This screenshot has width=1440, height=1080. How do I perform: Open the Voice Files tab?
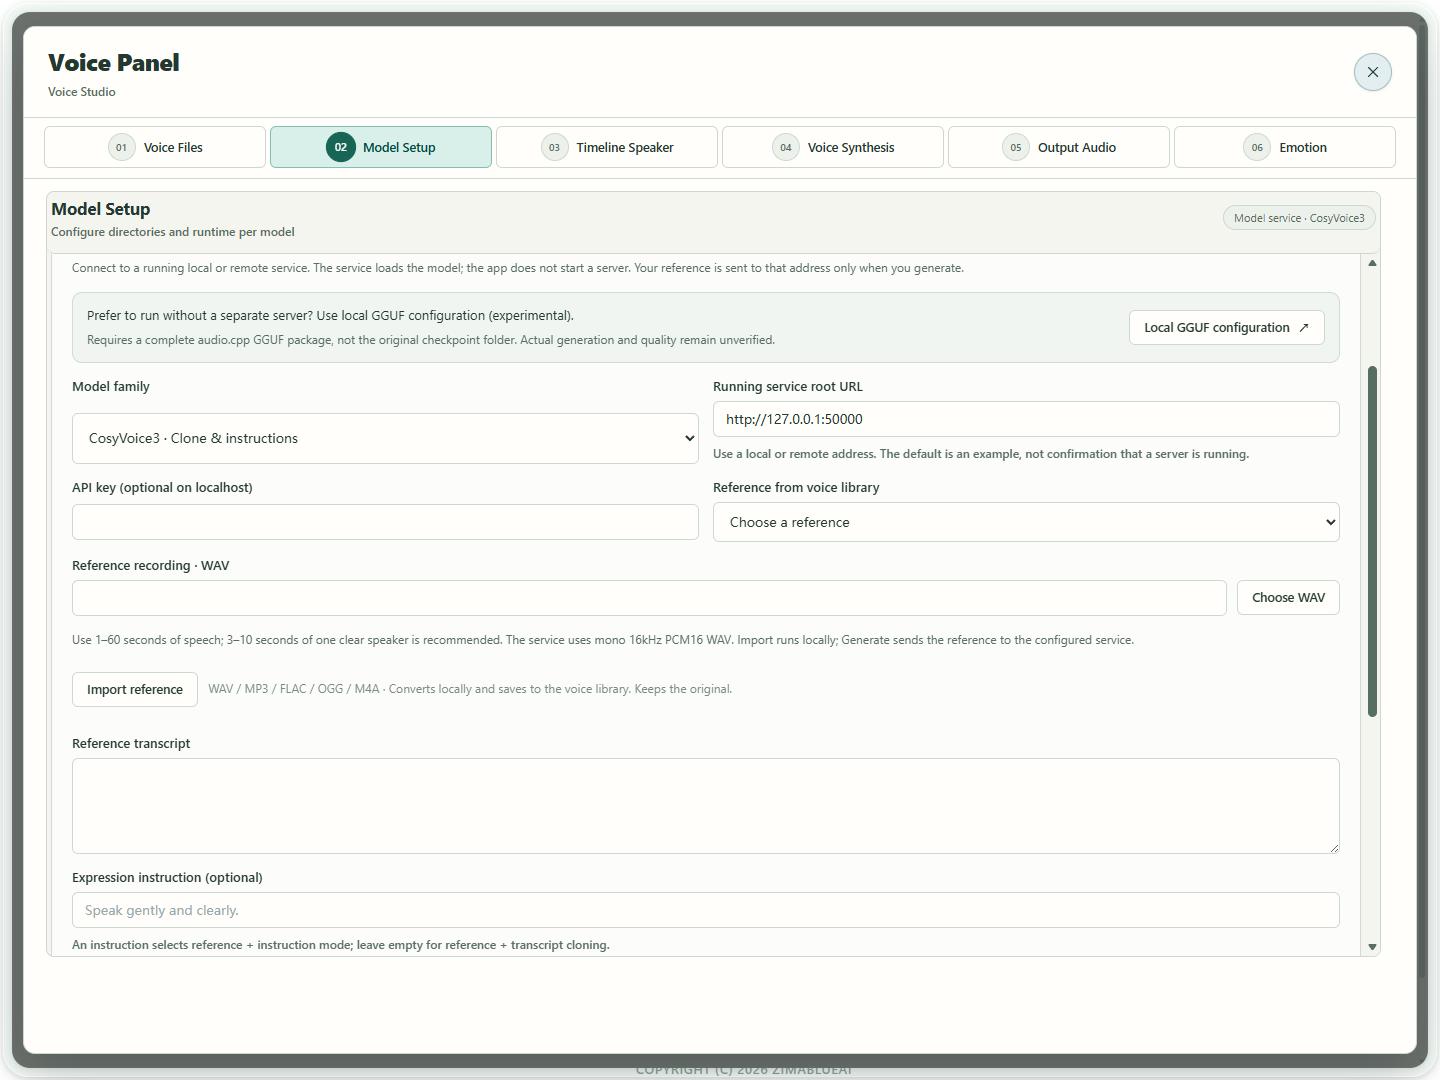coord(155,147)
